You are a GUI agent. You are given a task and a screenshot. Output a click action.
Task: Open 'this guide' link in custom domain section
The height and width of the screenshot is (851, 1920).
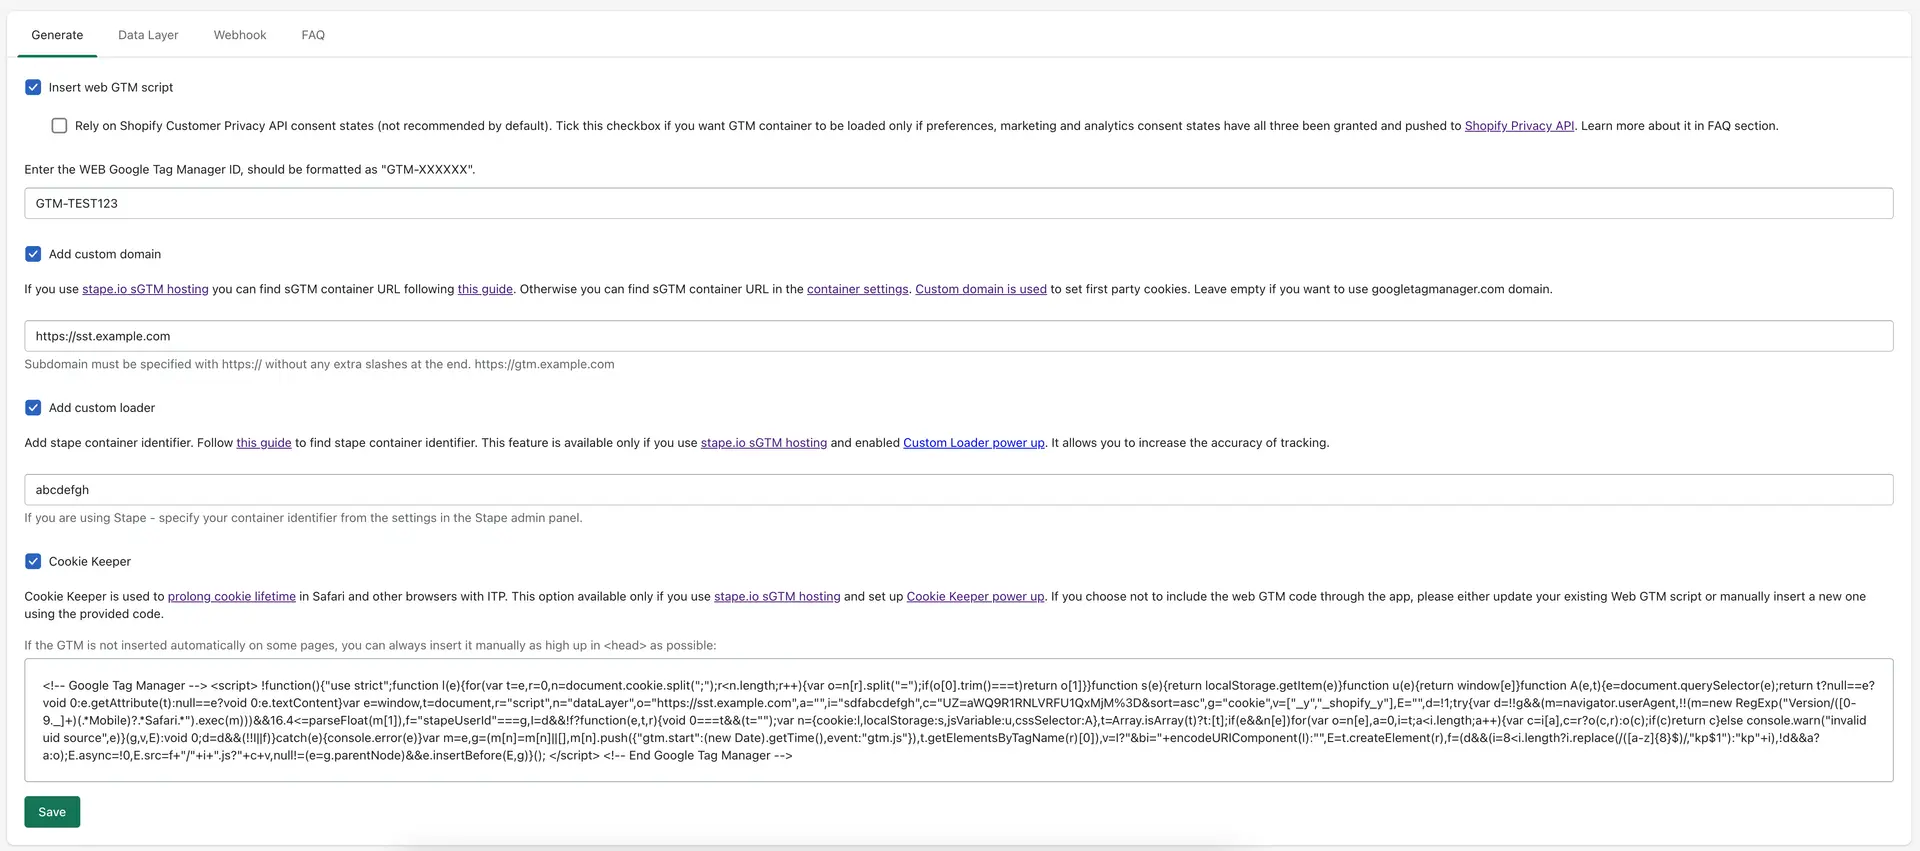pyautogui.click(x=485, y=289)
